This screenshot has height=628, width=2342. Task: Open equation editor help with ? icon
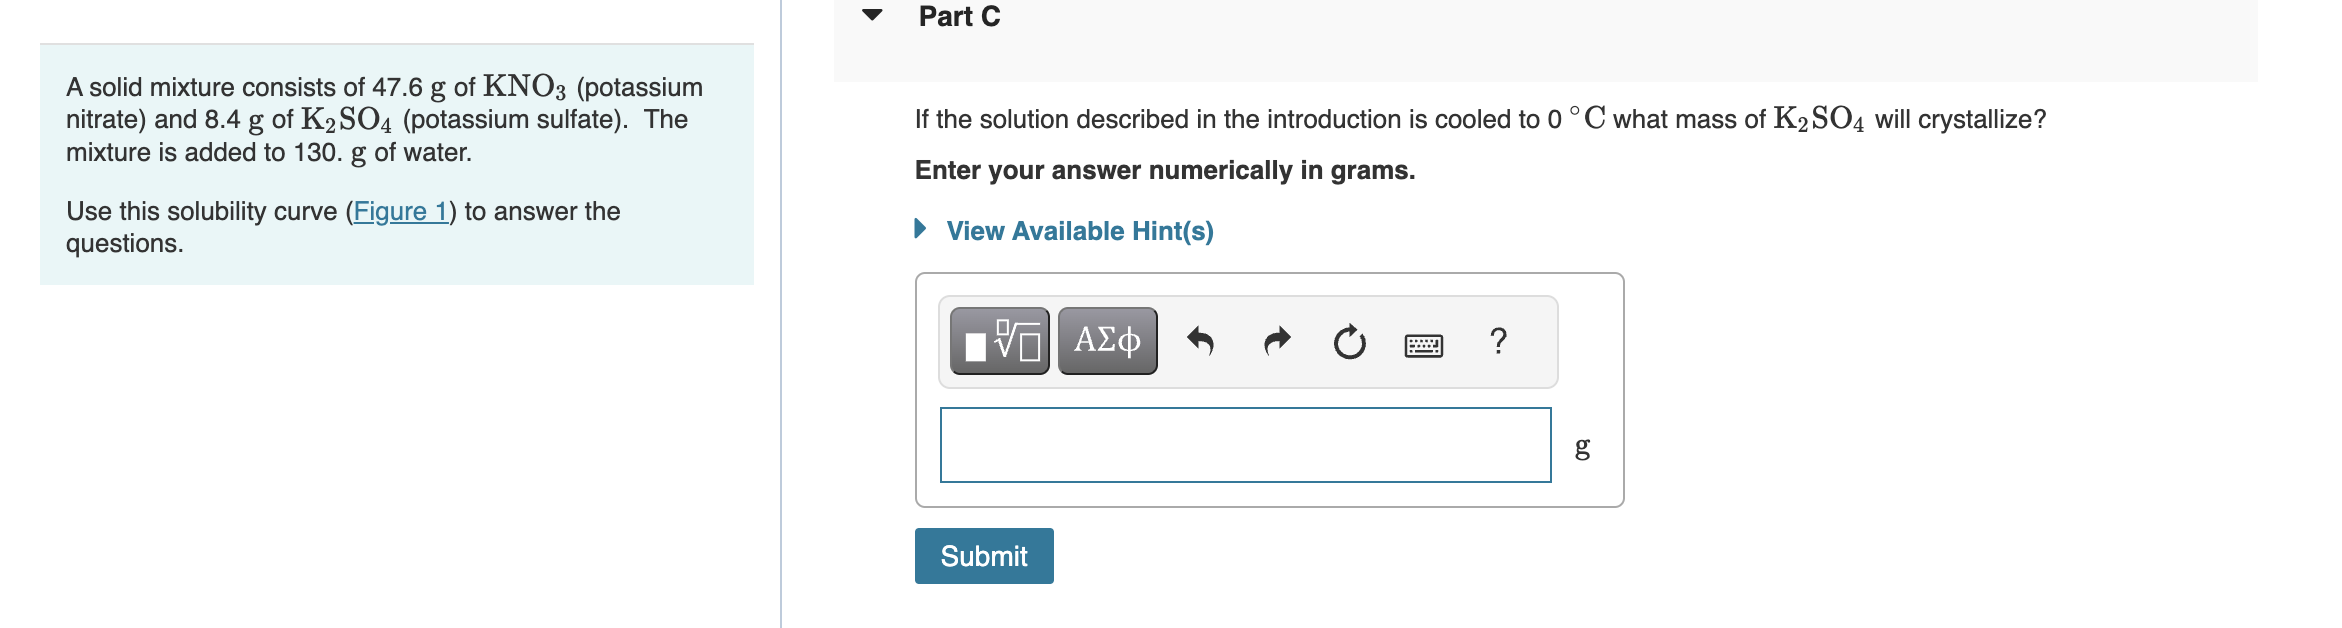(1497, 340)
